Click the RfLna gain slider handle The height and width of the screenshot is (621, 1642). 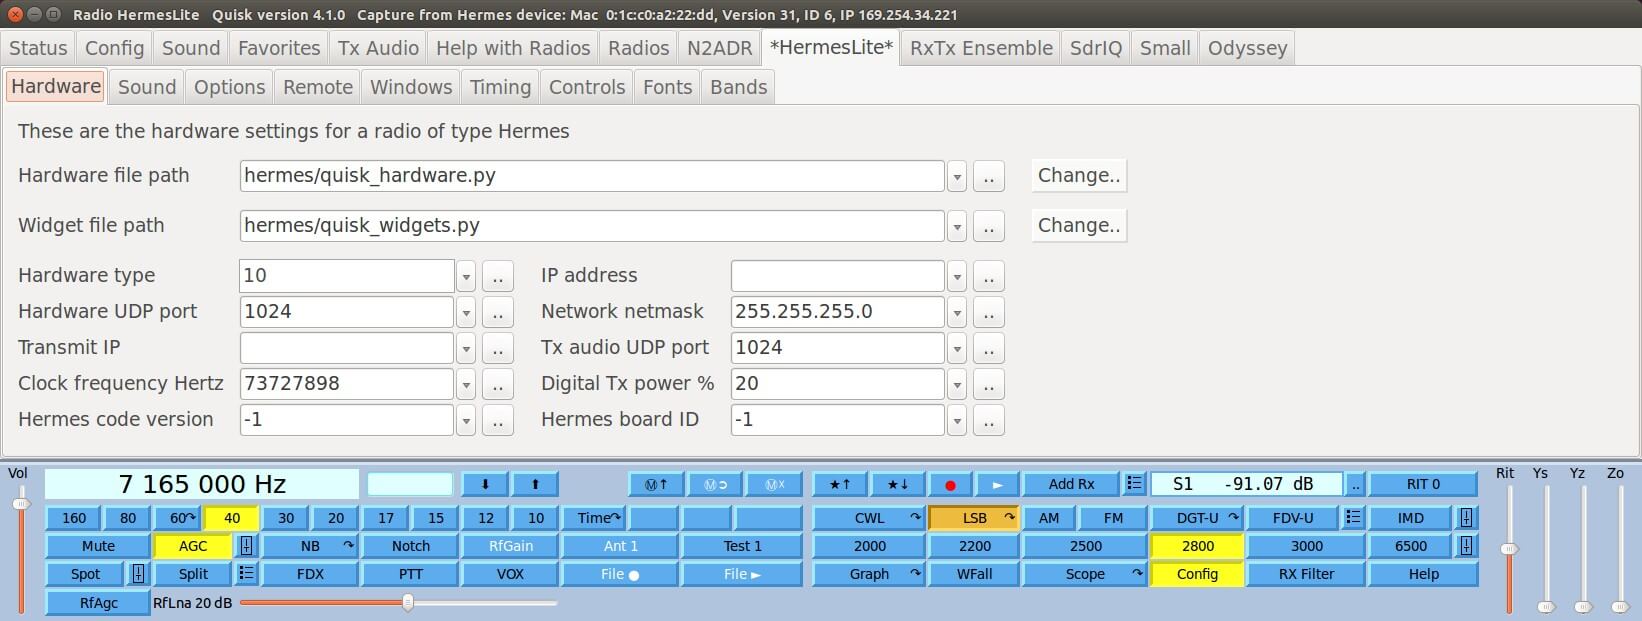click(x=408, y=603)
